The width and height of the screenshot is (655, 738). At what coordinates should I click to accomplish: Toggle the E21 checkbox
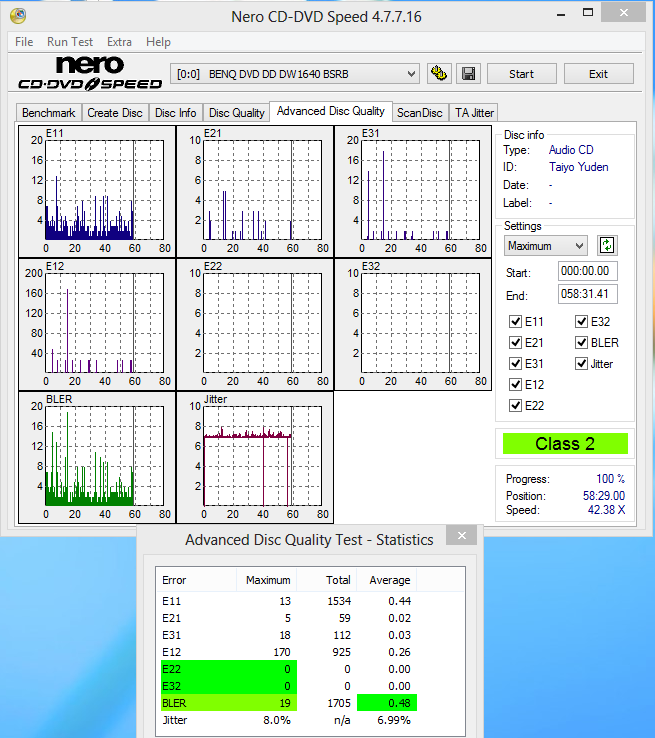click(515, 343)
